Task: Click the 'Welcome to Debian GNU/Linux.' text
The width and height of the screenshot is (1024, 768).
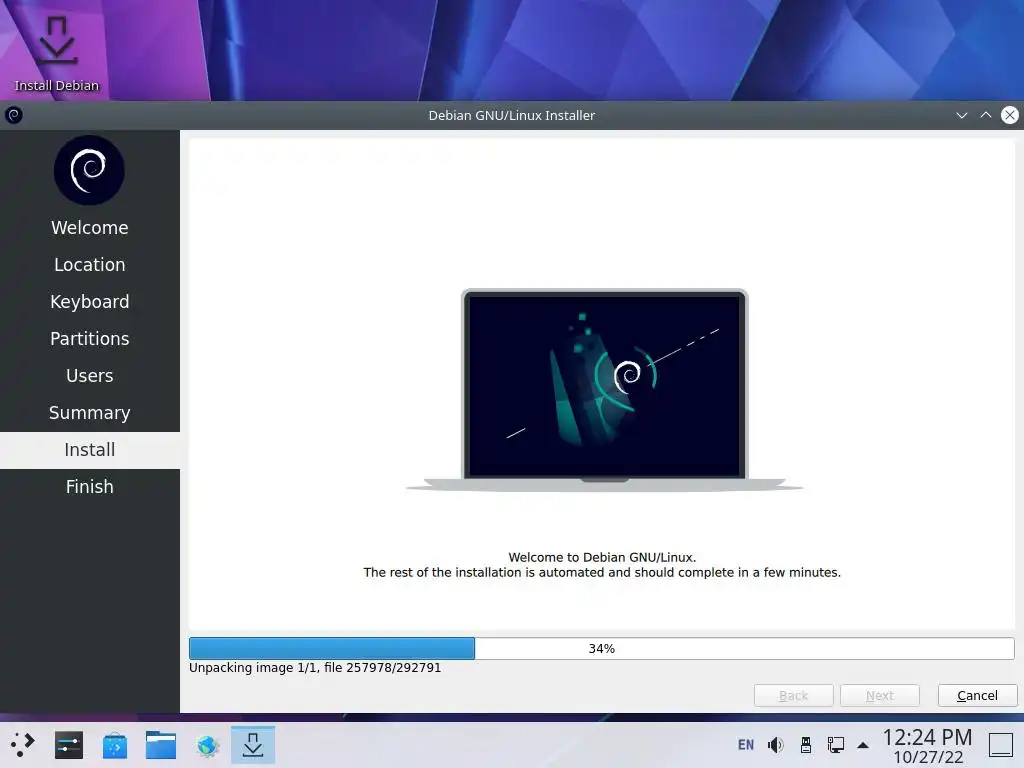Action: pos(602,558)
